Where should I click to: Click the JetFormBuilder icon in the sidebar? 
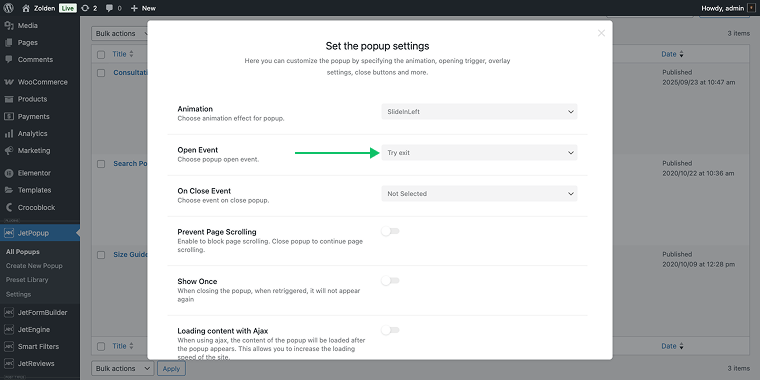click(x=9, y=312)
